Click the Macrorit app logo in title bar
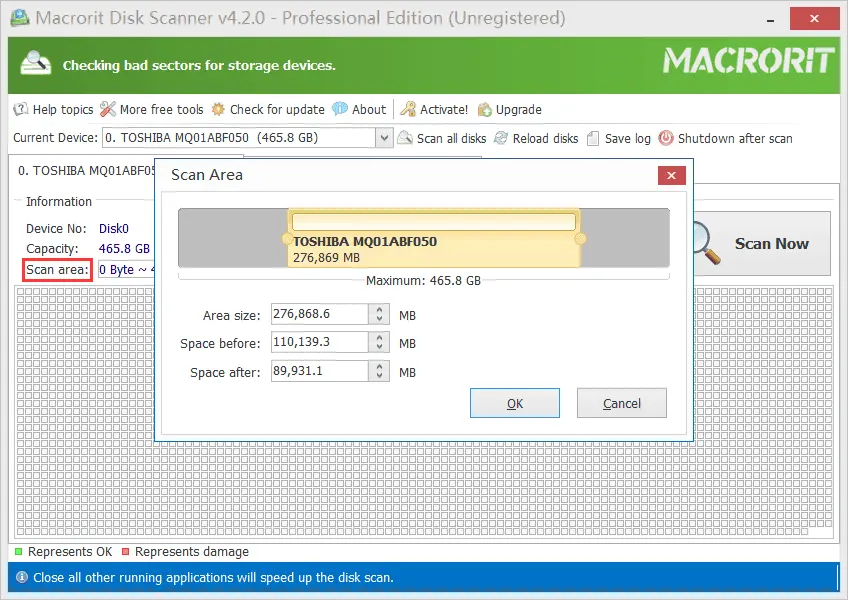The width and height of the screenshot is (848, 600). pyautogui.click(x=20, y=18)
